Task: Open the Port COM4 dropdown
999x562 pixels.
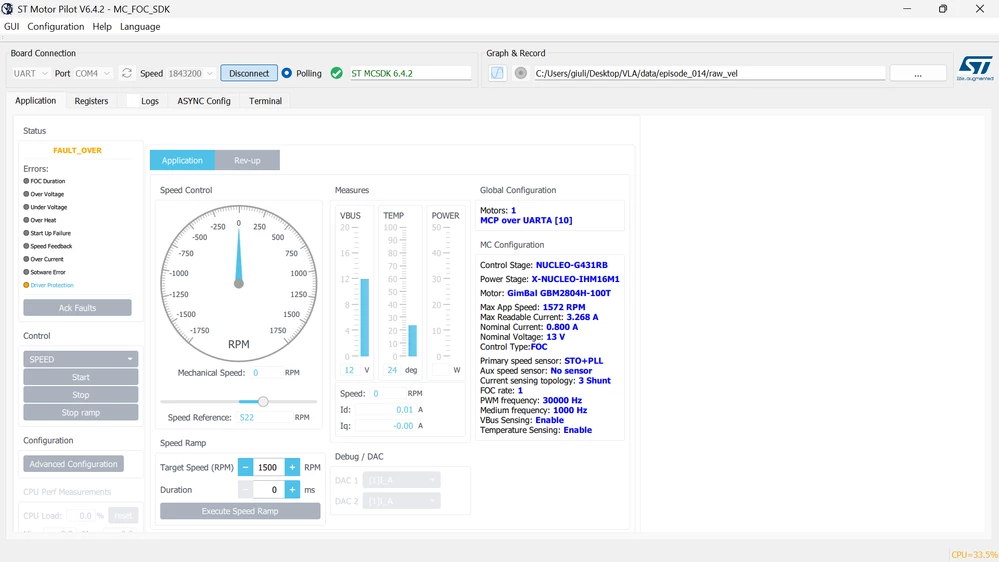Action: 93,73
